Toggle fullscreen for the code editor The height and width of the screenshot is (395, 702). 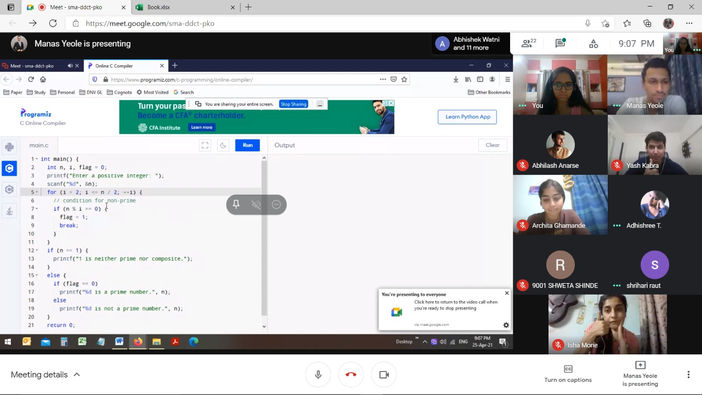[205, 145]
